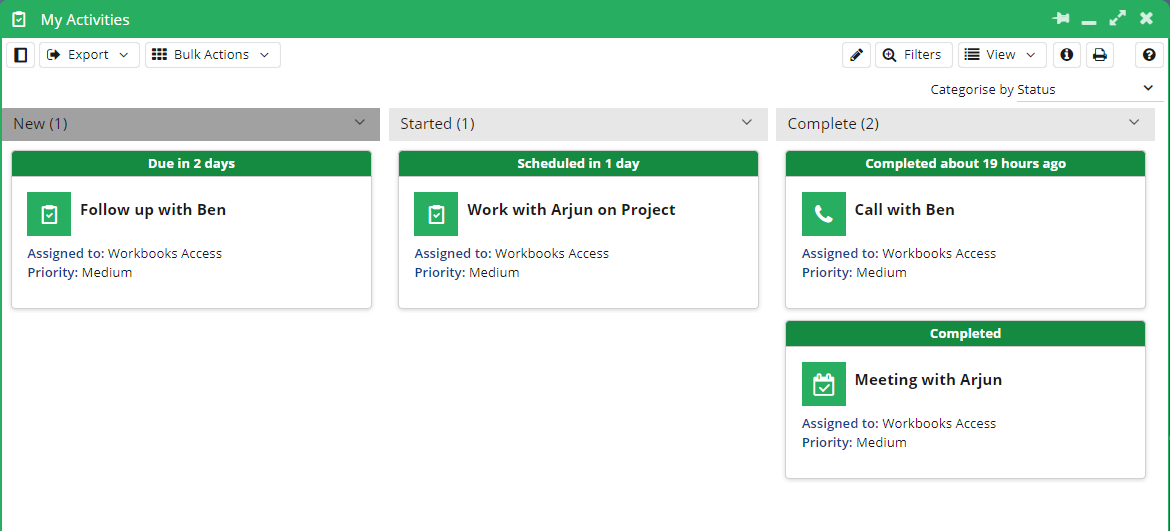Viewport: 1170px width, 531px height.
Task: Collapse the New column chevron
Action: [360, 122]
